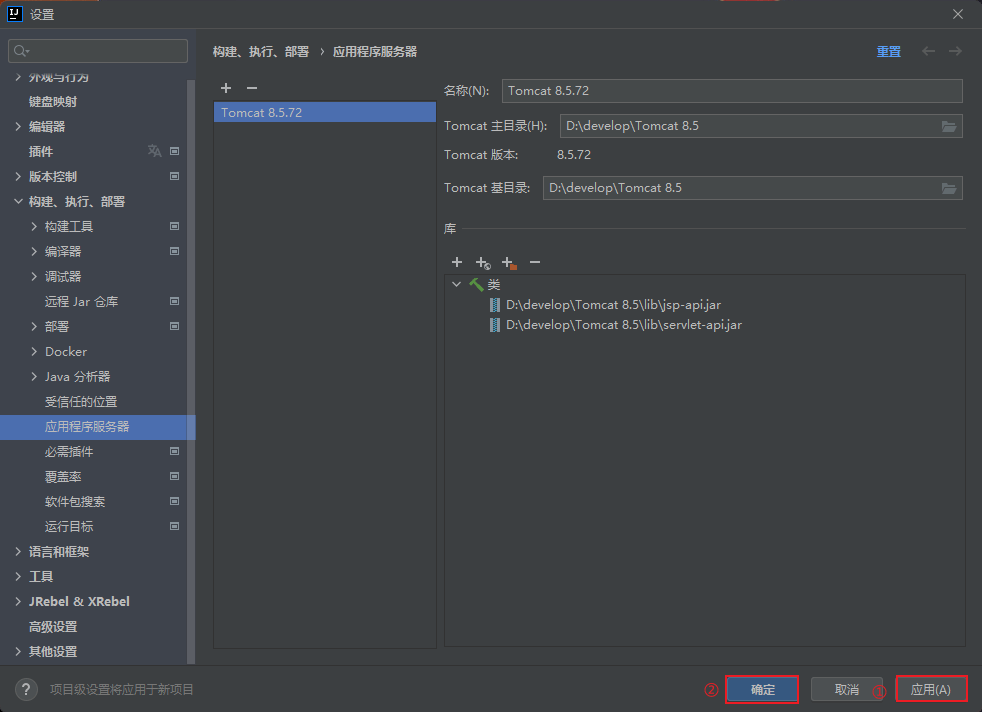
Task: Click project-level icon next to 软件包搜索
Action: tap(175, 502)
